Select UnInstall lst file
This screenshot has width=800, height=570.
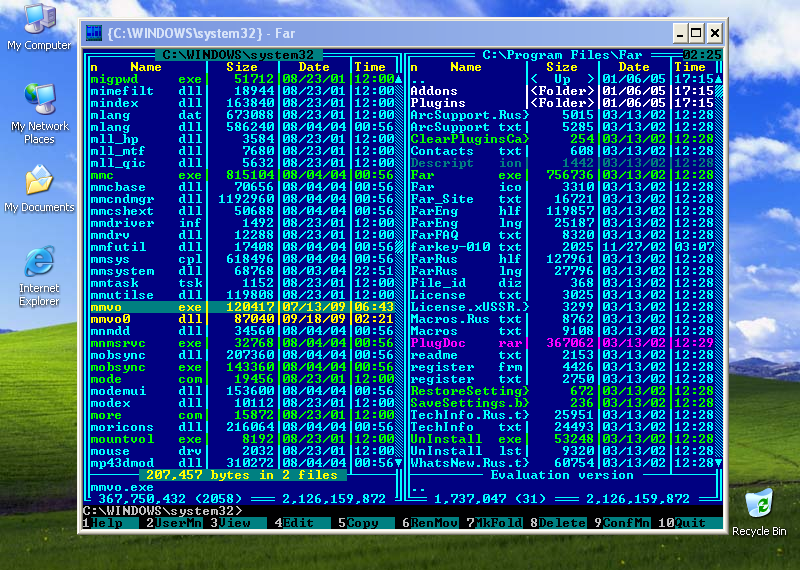tap(562, 451)
